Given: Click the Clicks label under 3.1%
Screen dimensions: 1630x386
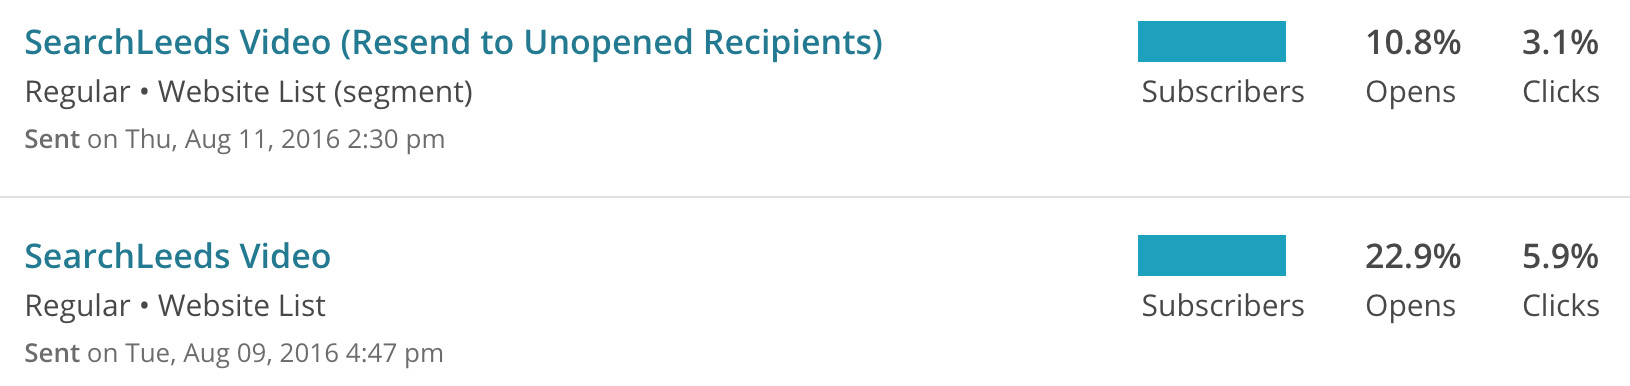Looking at the screenshot, I should tap(1560, 91).
